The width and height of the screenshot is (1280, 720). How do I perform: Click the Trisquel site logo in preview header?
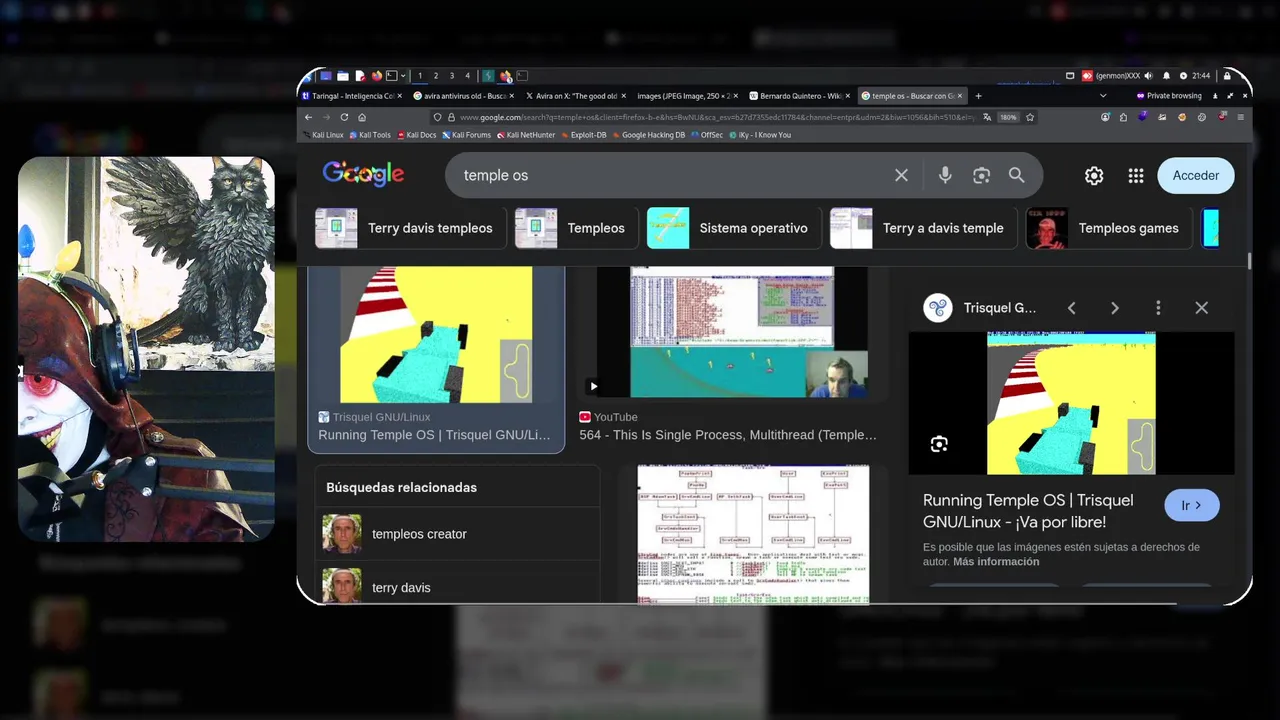tap(938, 308)
